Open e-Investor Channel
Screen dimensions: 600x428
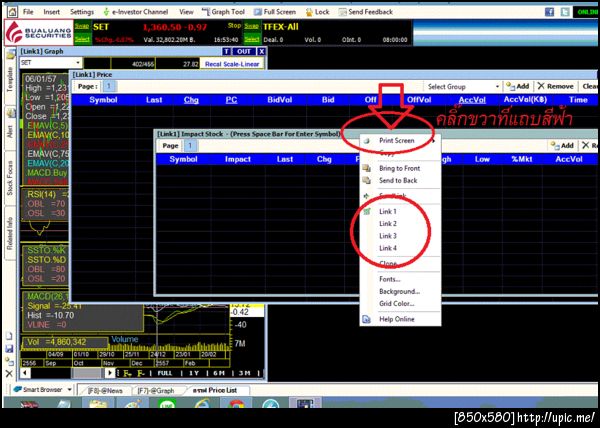point(136,12)
